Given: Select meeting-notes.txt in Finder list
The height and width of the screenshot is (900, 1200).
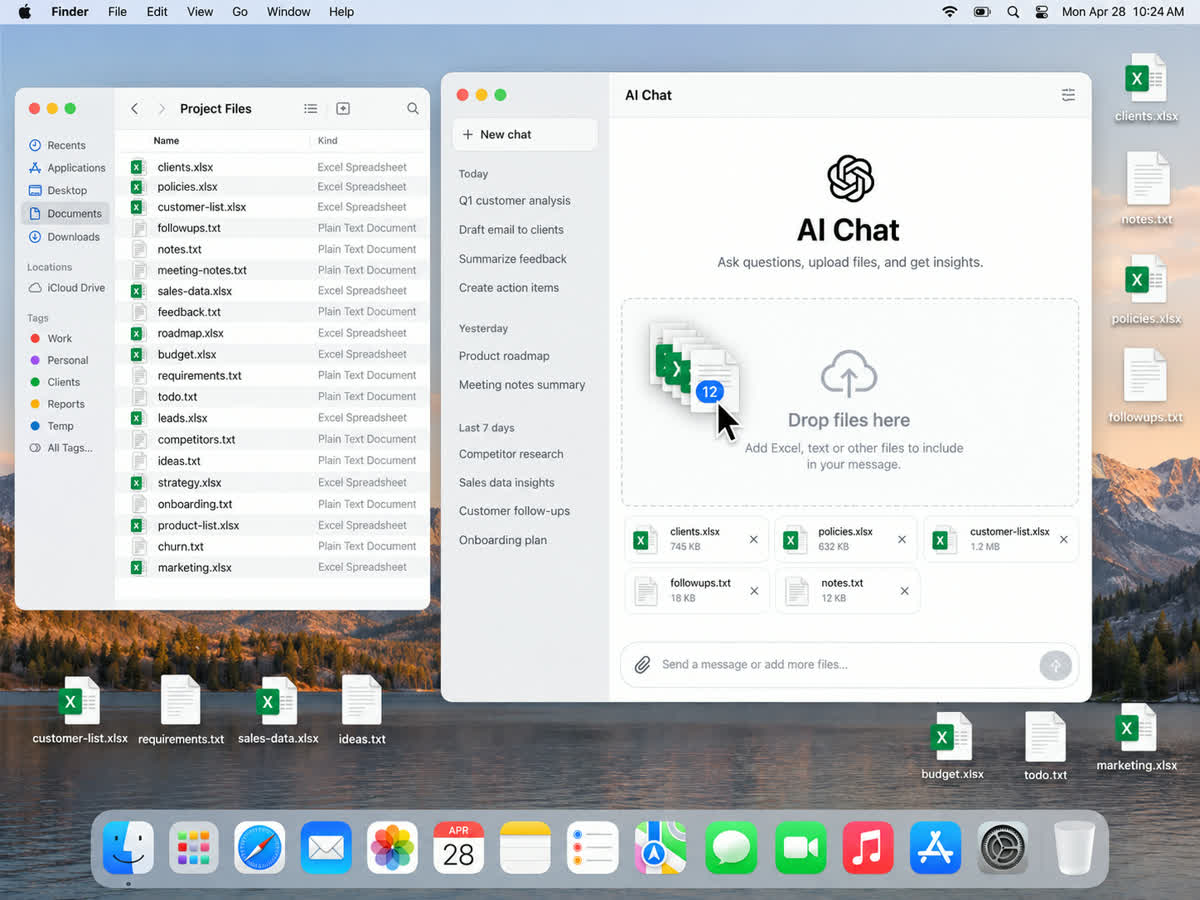Looking at the screenshot, I should click(x=273, y=270).
